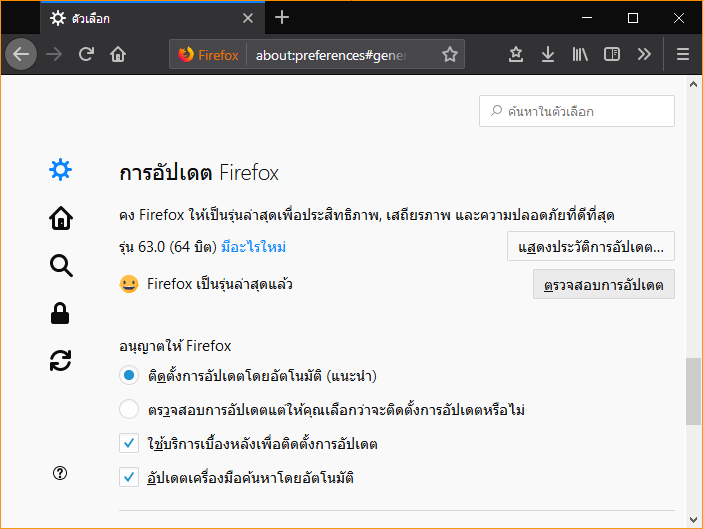This screenshot has width=703, height=529.
Task: Open Firefox support help question icon
Action: click(60, 473)
